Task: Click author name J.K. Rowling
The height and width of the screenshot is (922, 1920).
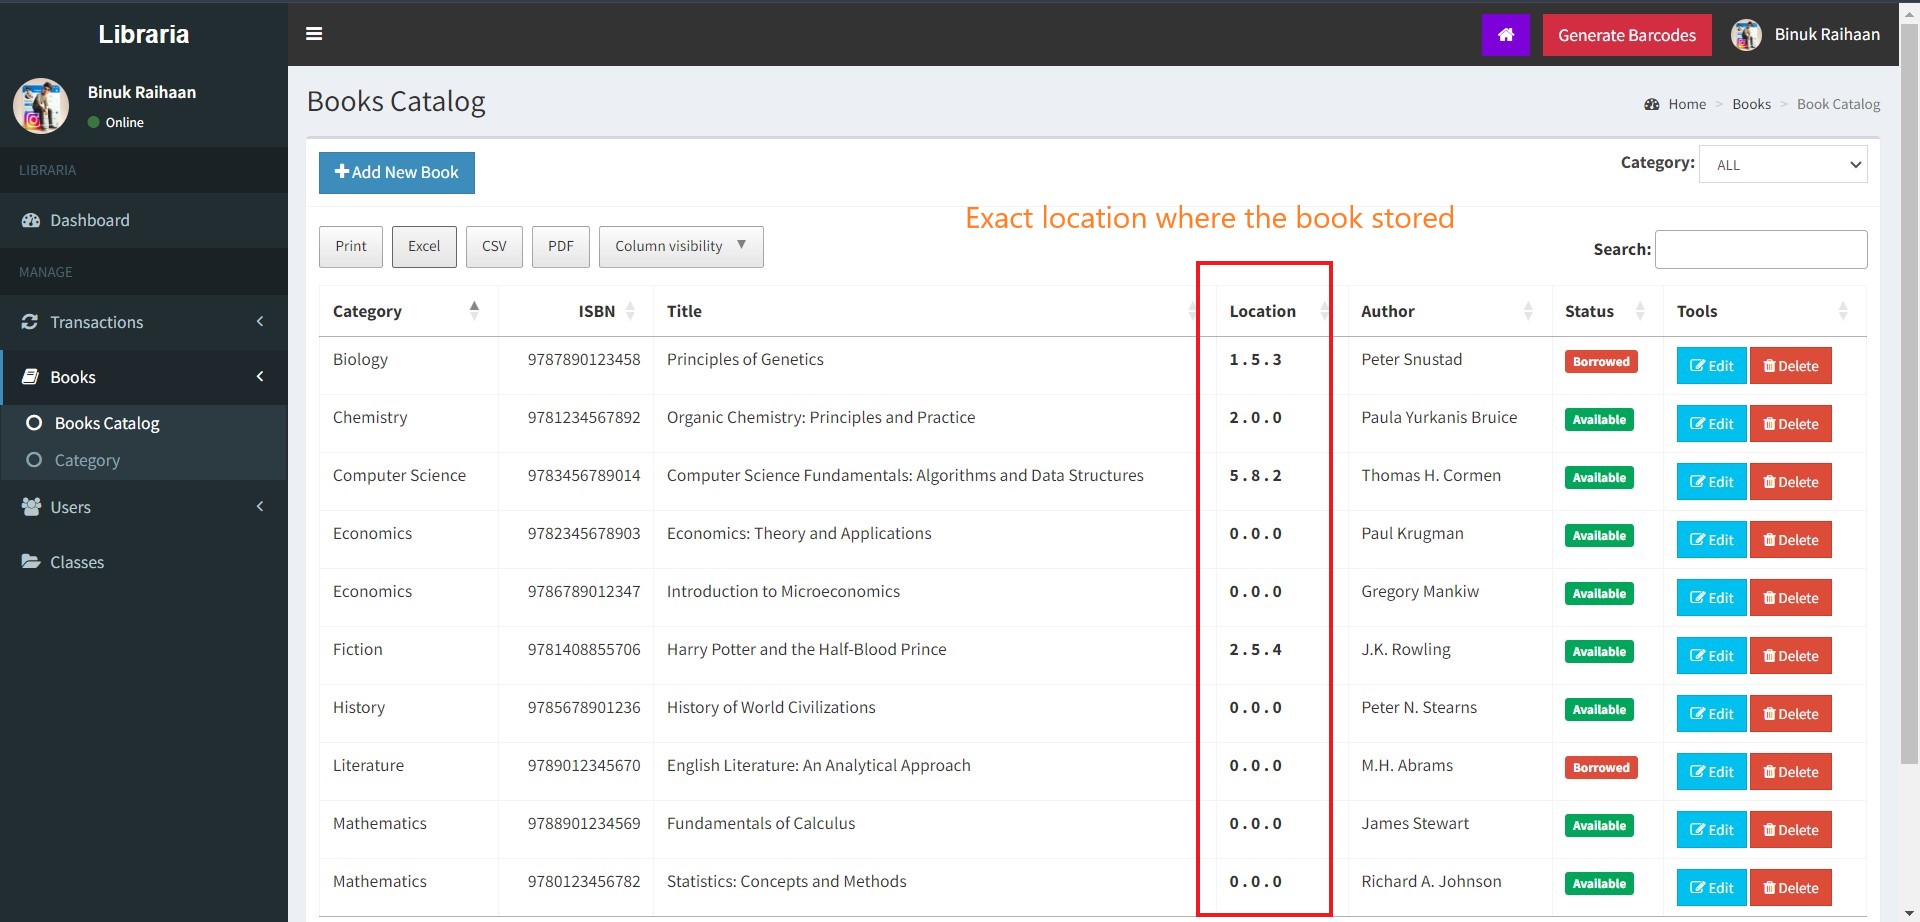Action: pyautogui.click(x=1405, y=649)
